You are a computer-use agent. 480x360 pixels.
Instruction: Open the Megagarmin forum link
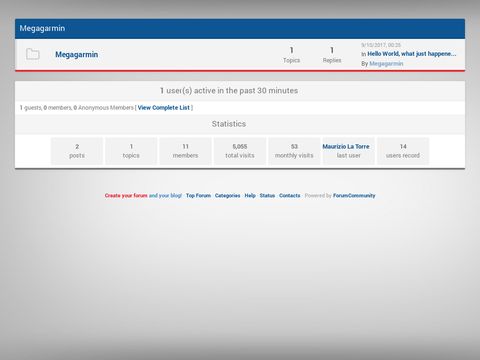(x=77, y=54)
